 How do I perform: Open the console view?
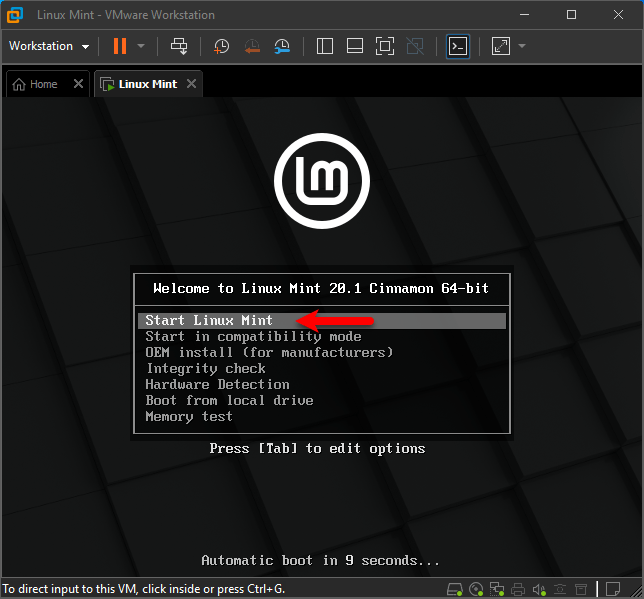[x=458, y=46]
